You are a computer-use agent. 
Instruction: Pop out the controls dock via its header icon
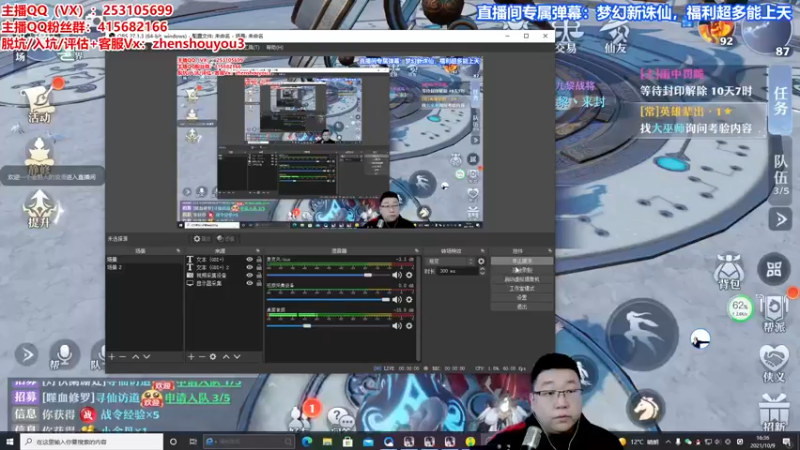(549, 251)
